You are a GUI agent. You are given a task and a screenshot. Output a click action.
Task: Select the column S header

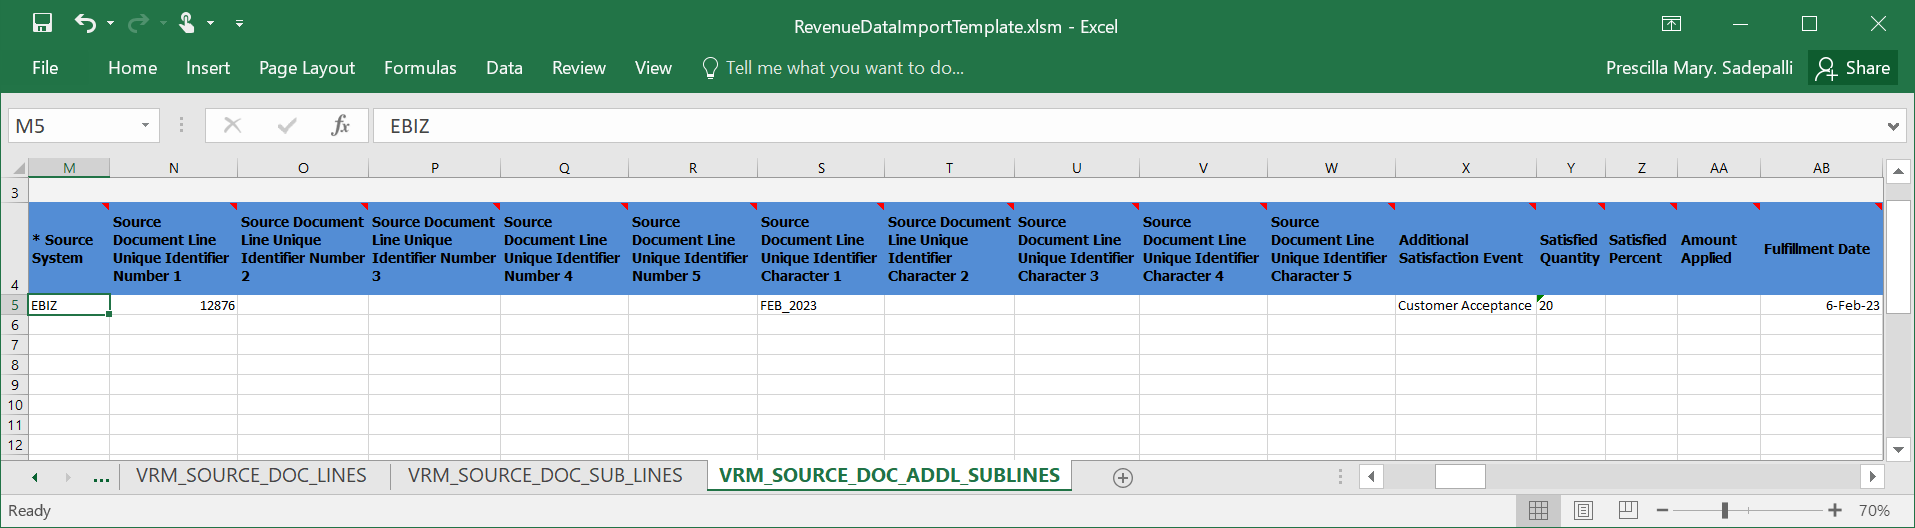(821, 168)
